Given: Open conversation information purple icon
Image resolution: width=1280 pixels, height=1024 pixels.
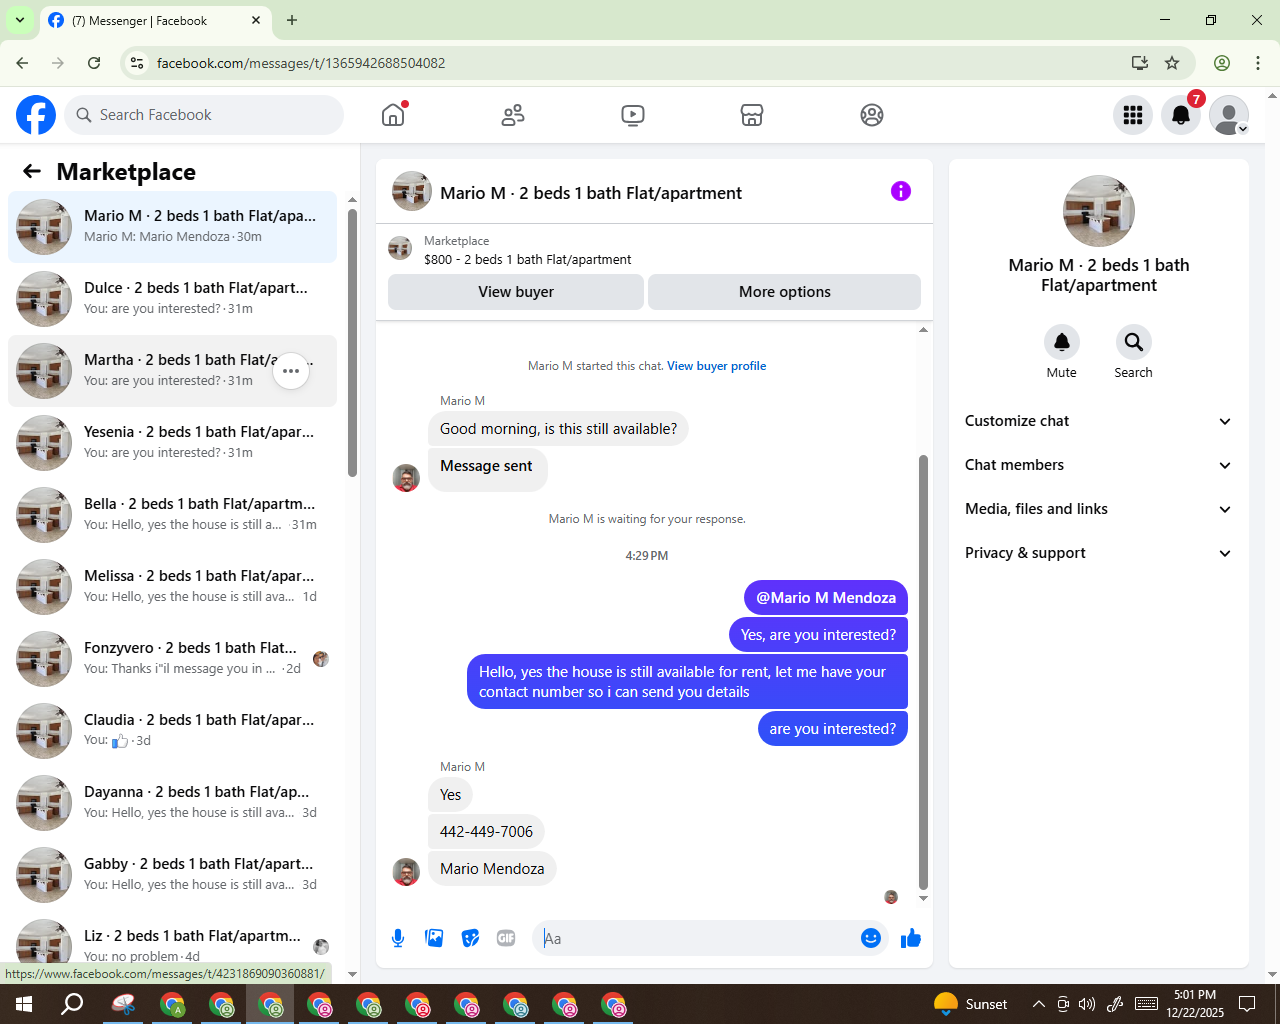Looking at the screenshot, I should tap(901, 191).
